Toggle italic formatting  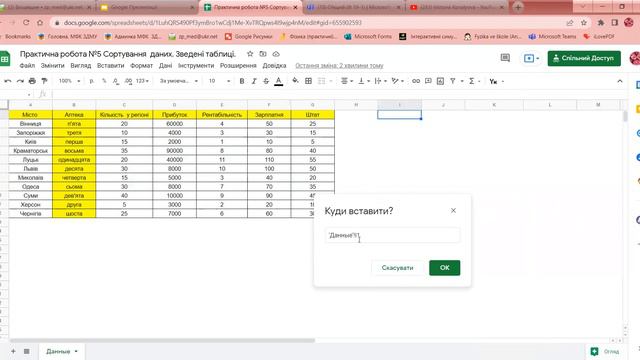click(x=254, y=81)
